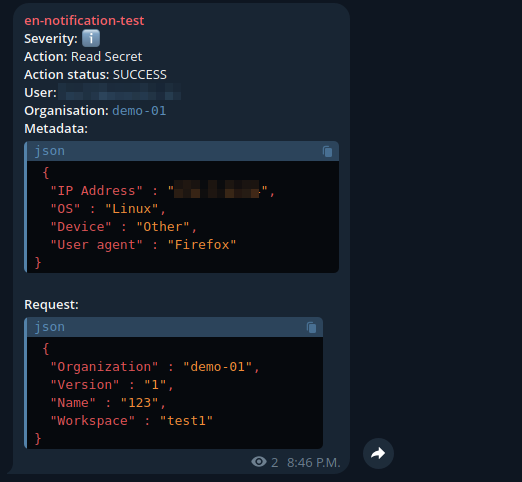522x482 pixels.
Task: Click the "test1" Workspace value
Action: click(186, 421)
